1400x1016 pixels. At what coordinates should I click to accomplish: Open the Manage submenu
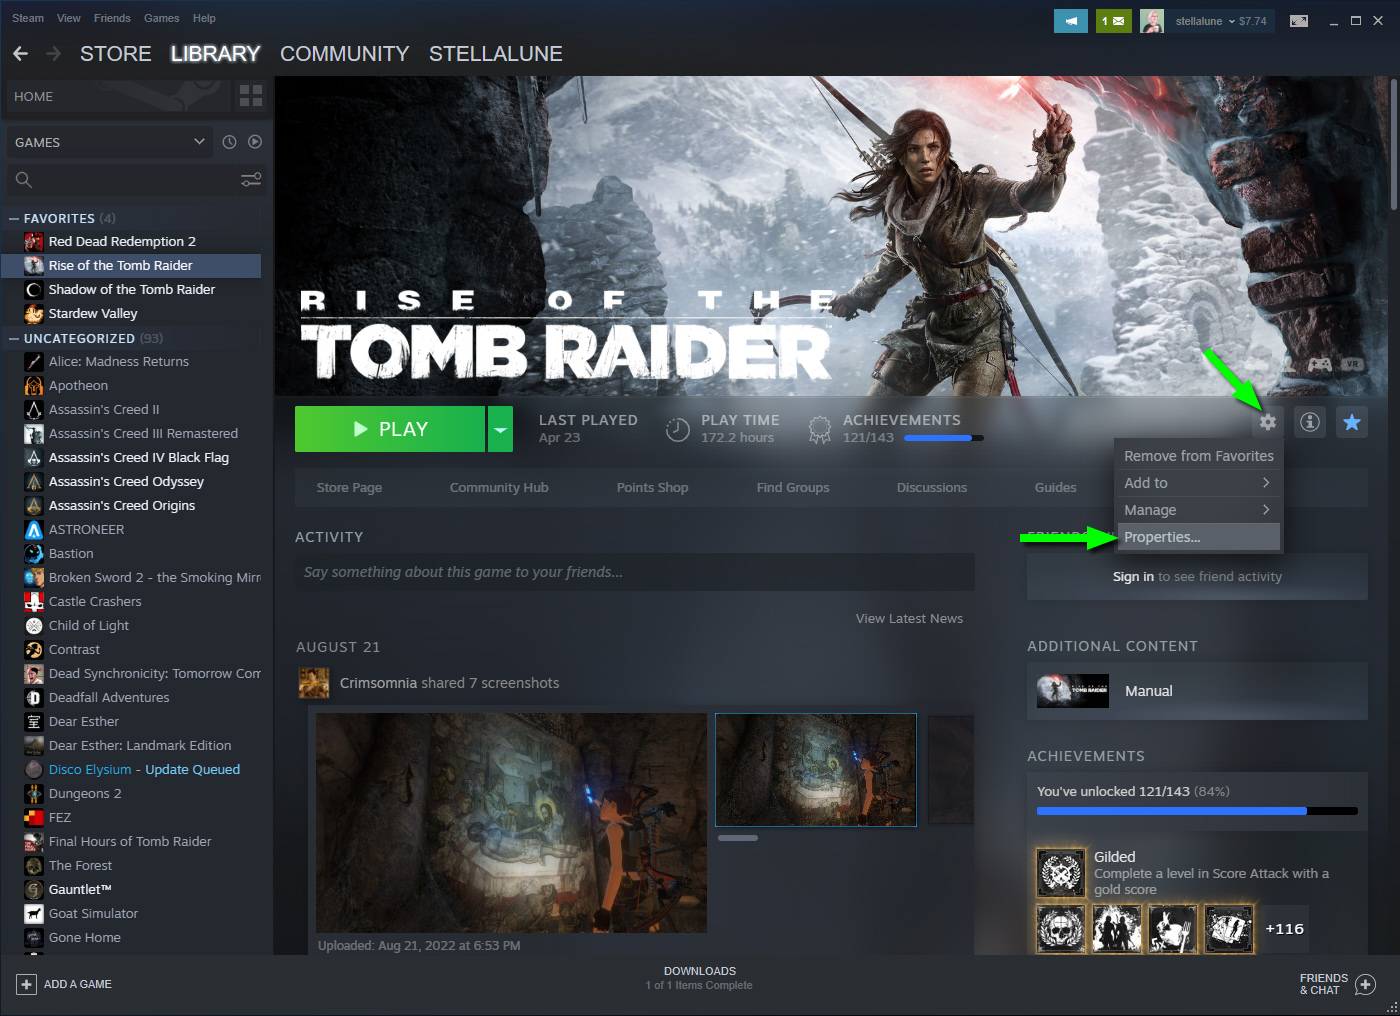pyautogui.click(x=1197, y=510)
